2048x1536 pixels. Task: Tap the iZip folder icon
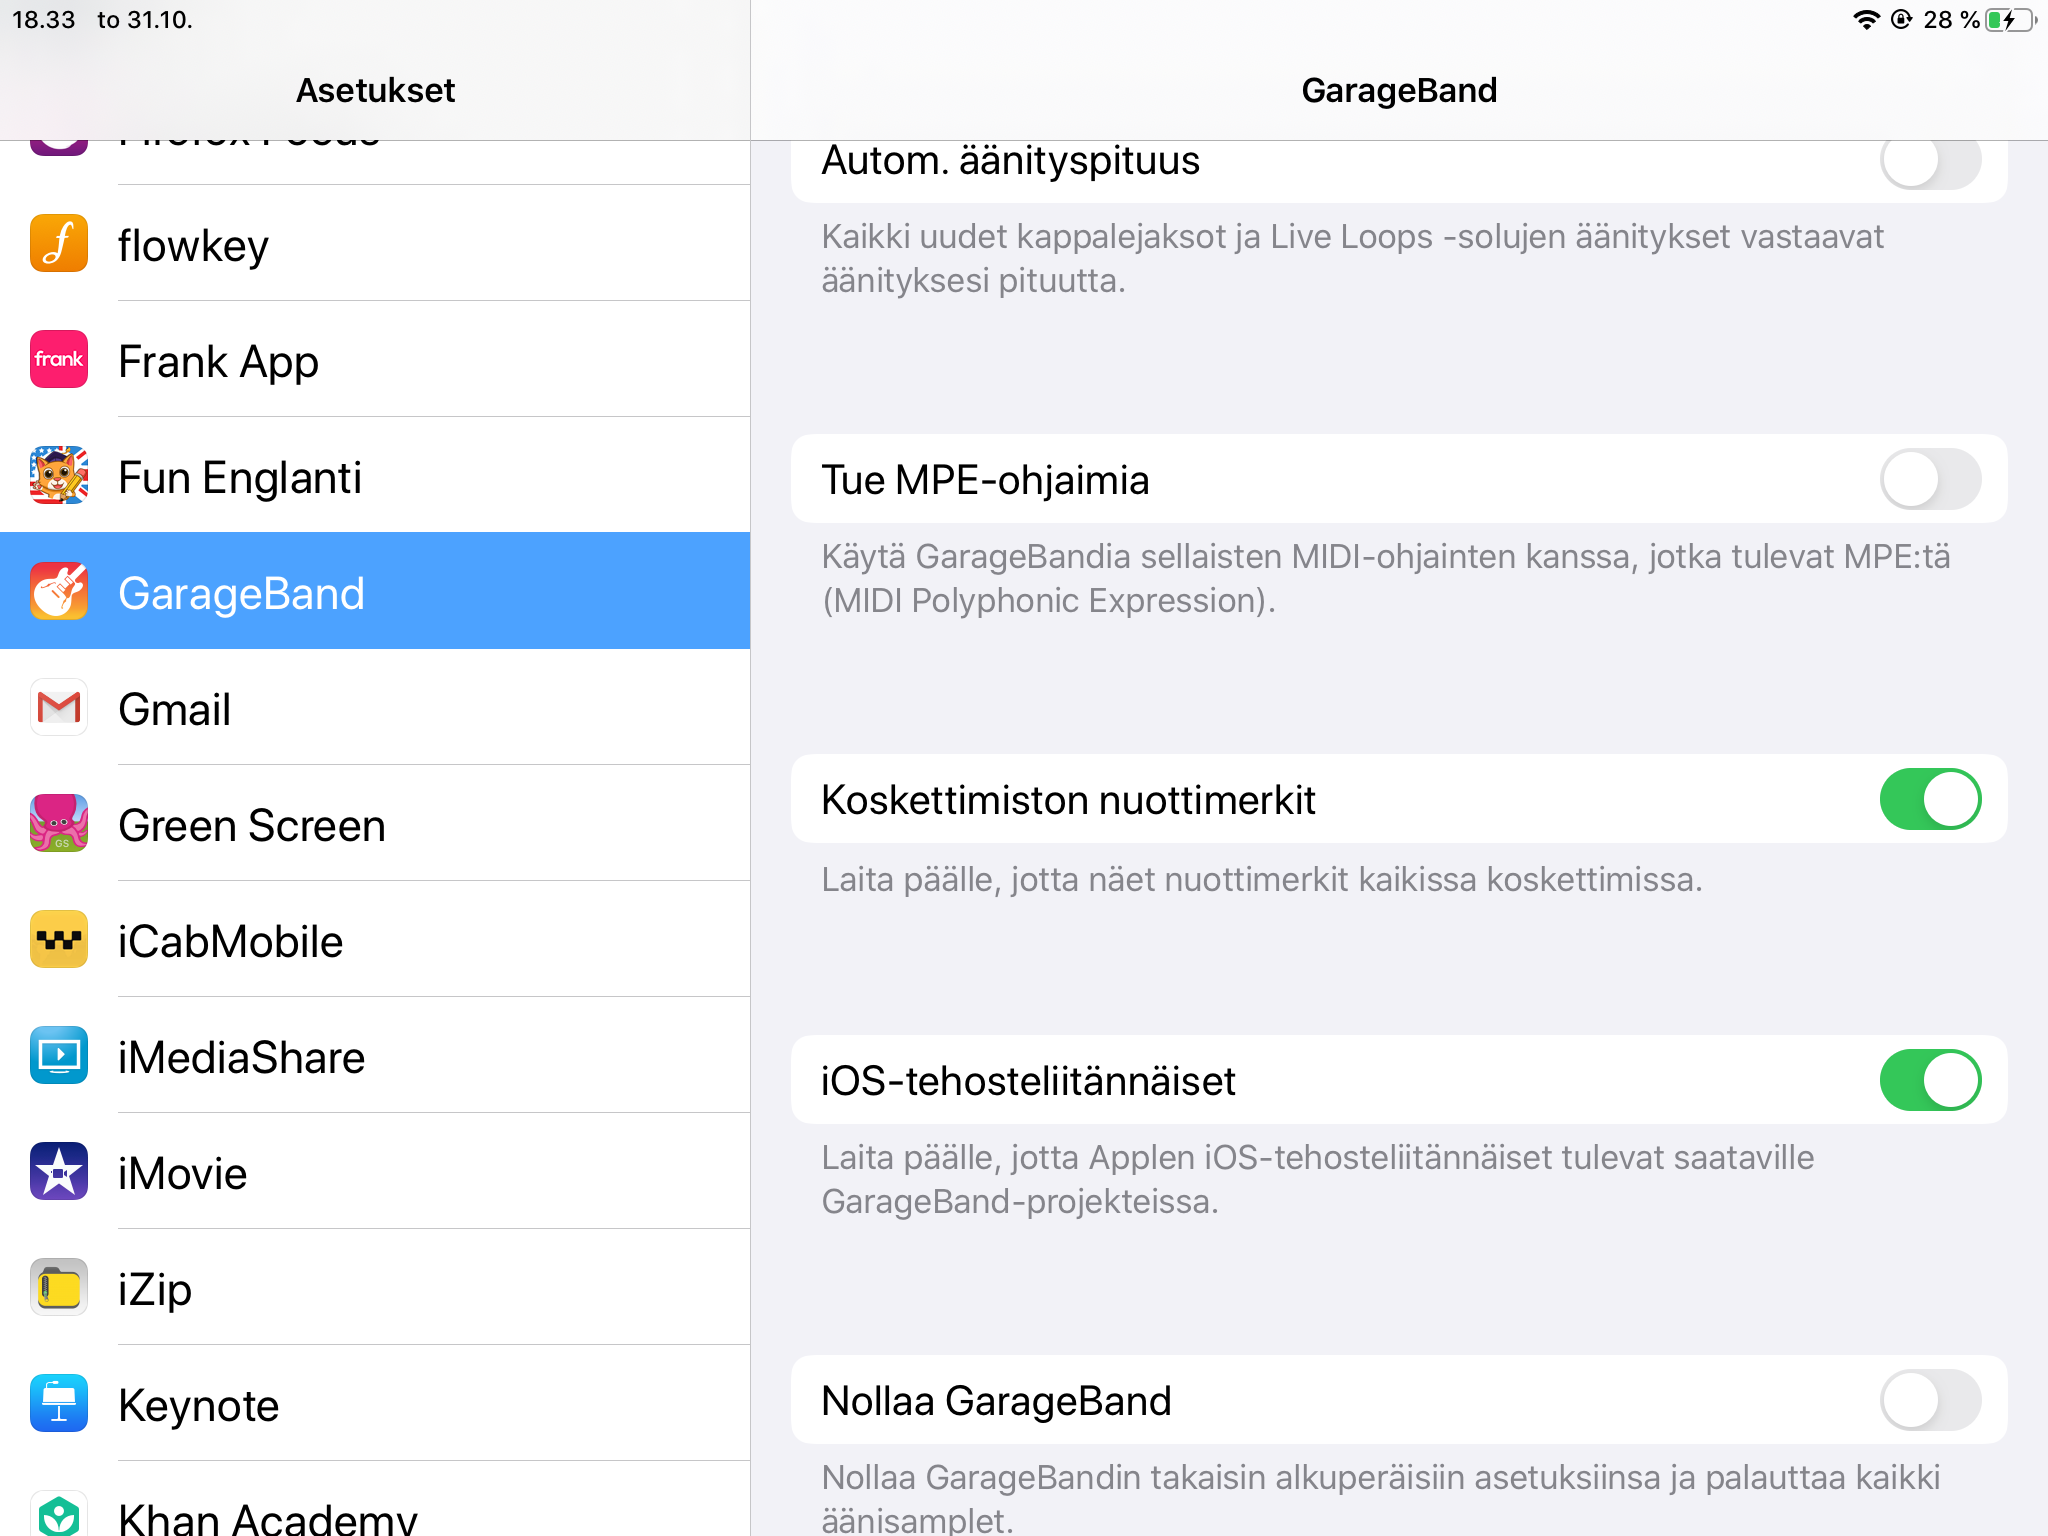pos(59,1287)
